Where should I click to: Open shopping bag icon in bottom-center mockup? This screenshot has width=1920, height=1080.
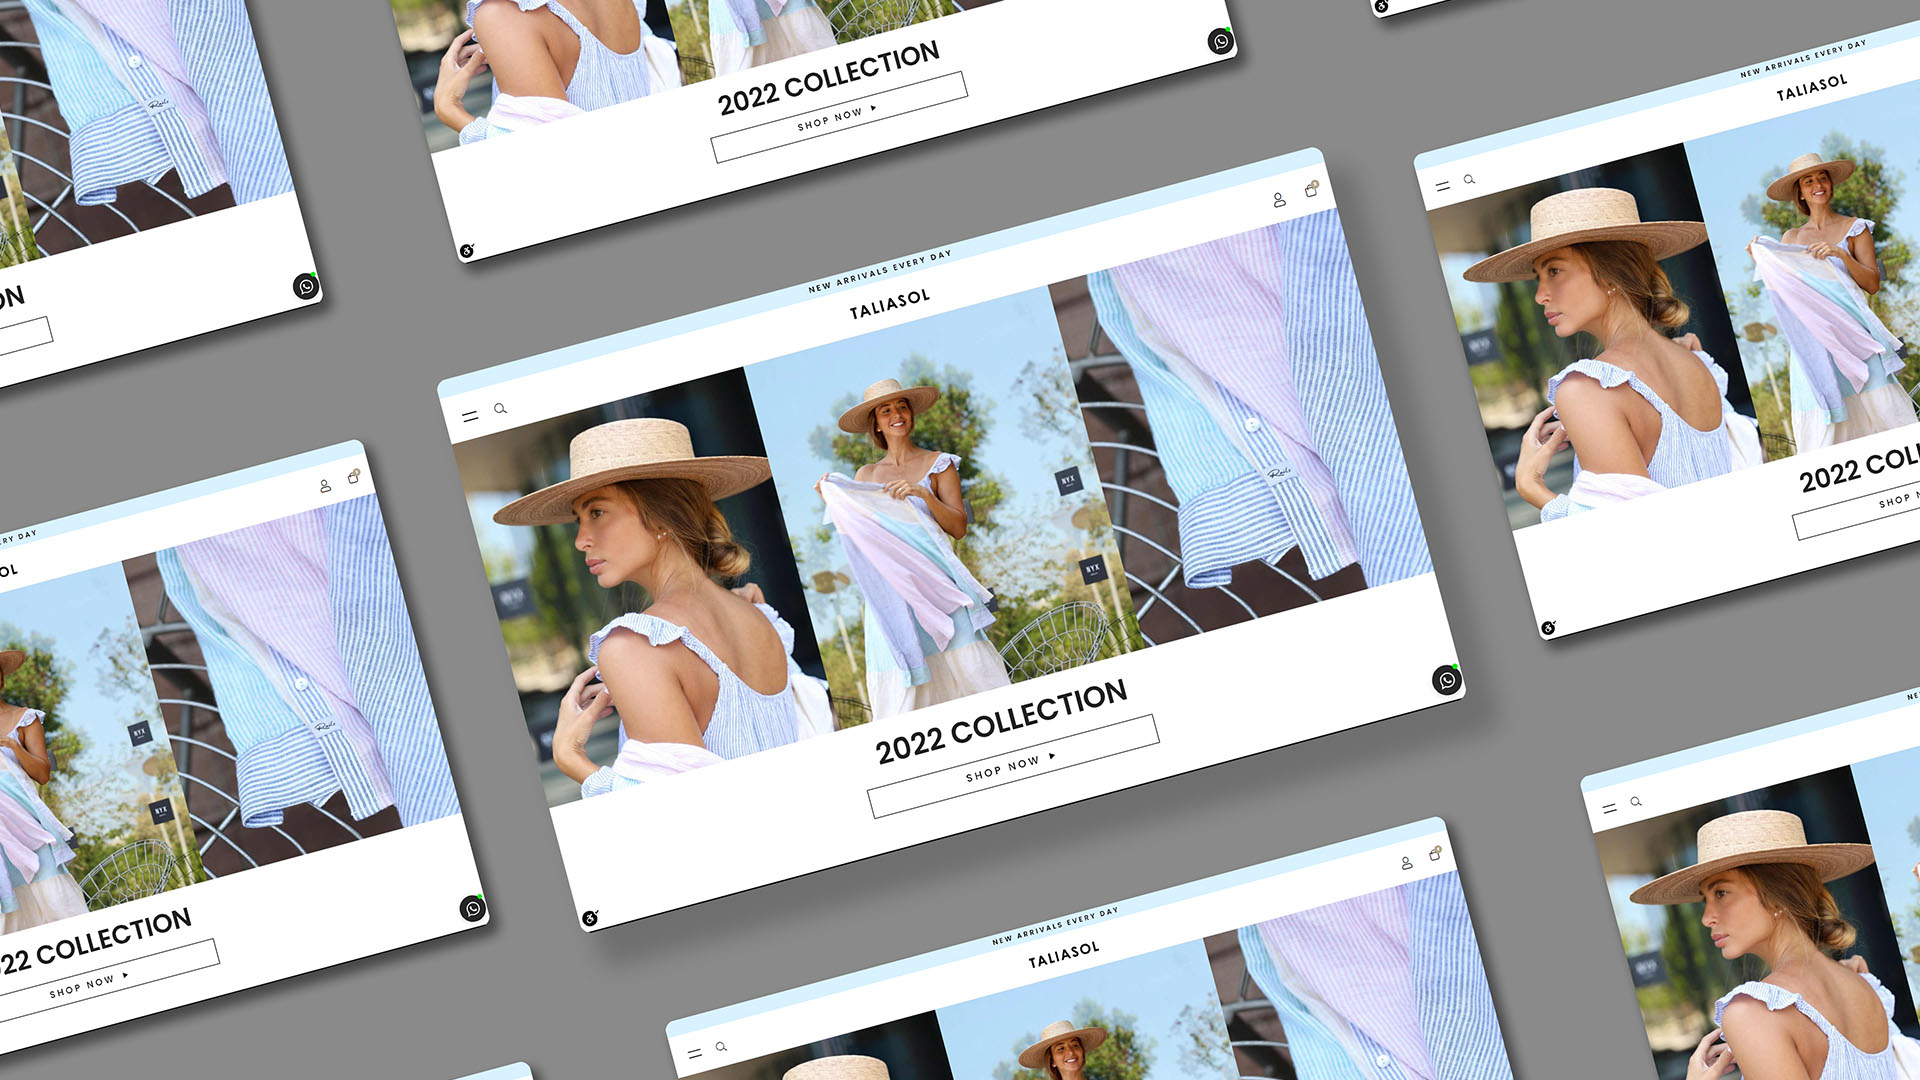(x=1435, y=853)
